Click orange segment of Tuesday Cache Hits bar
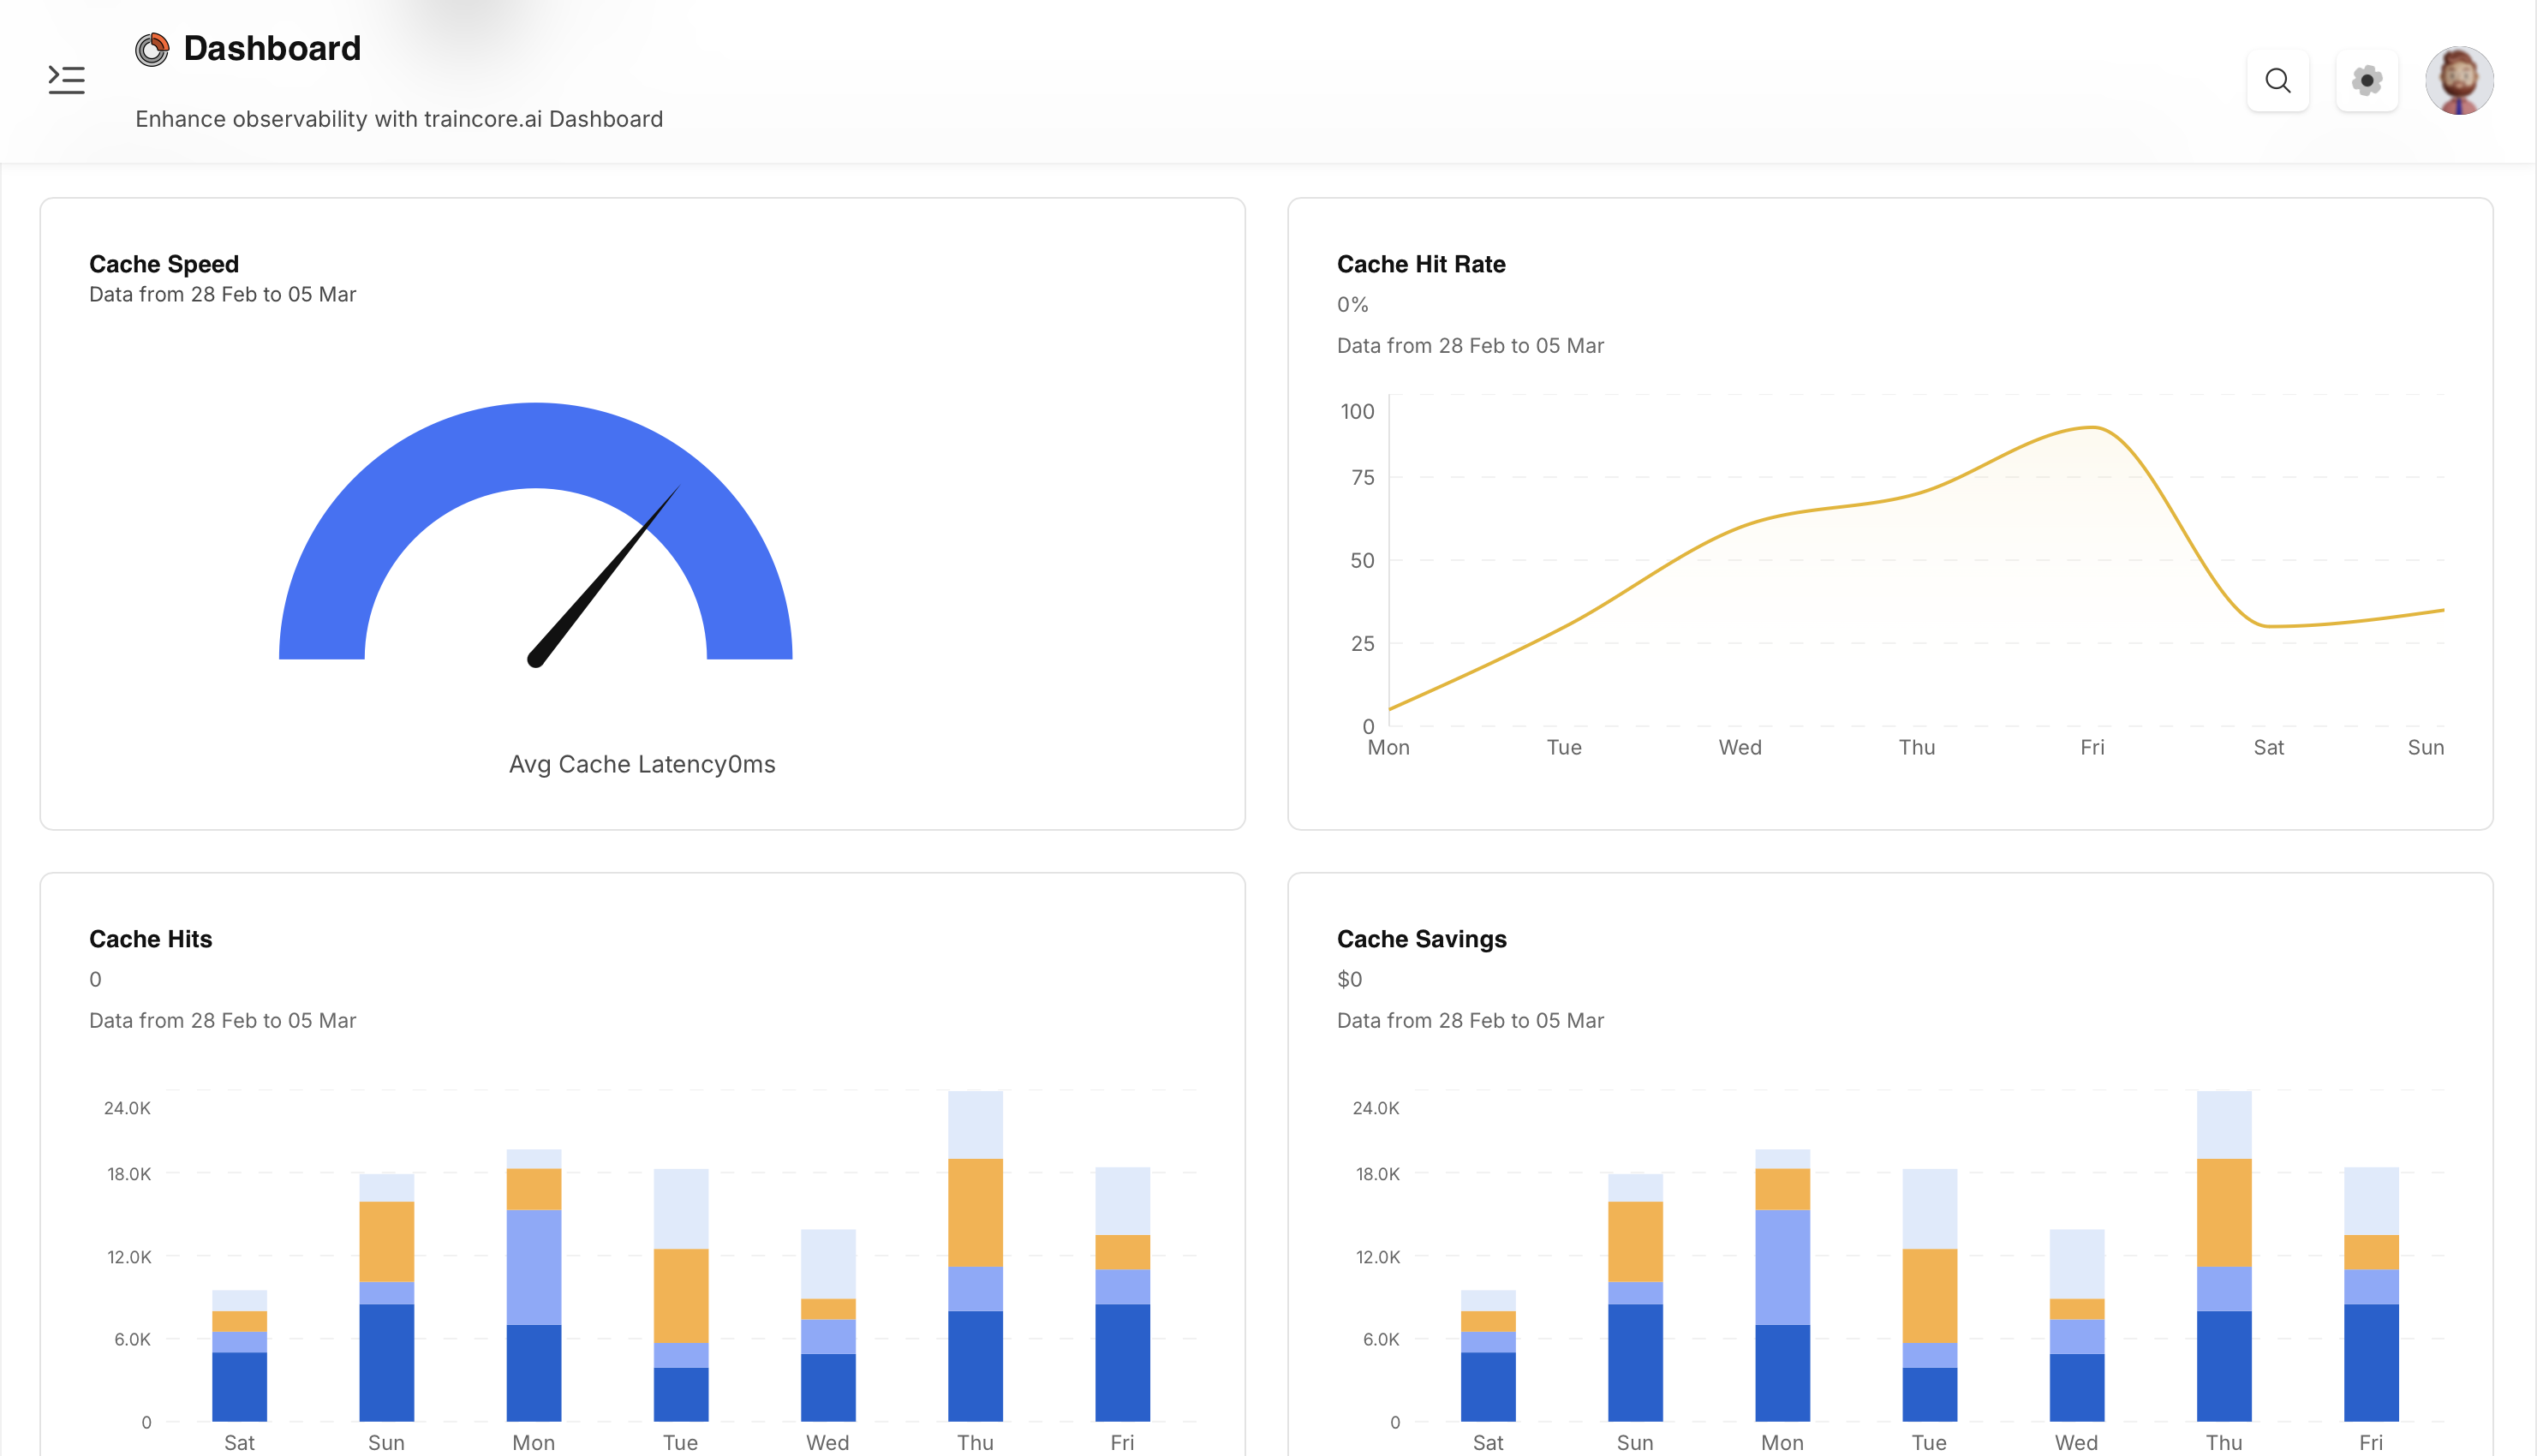 pos(681,1295)
